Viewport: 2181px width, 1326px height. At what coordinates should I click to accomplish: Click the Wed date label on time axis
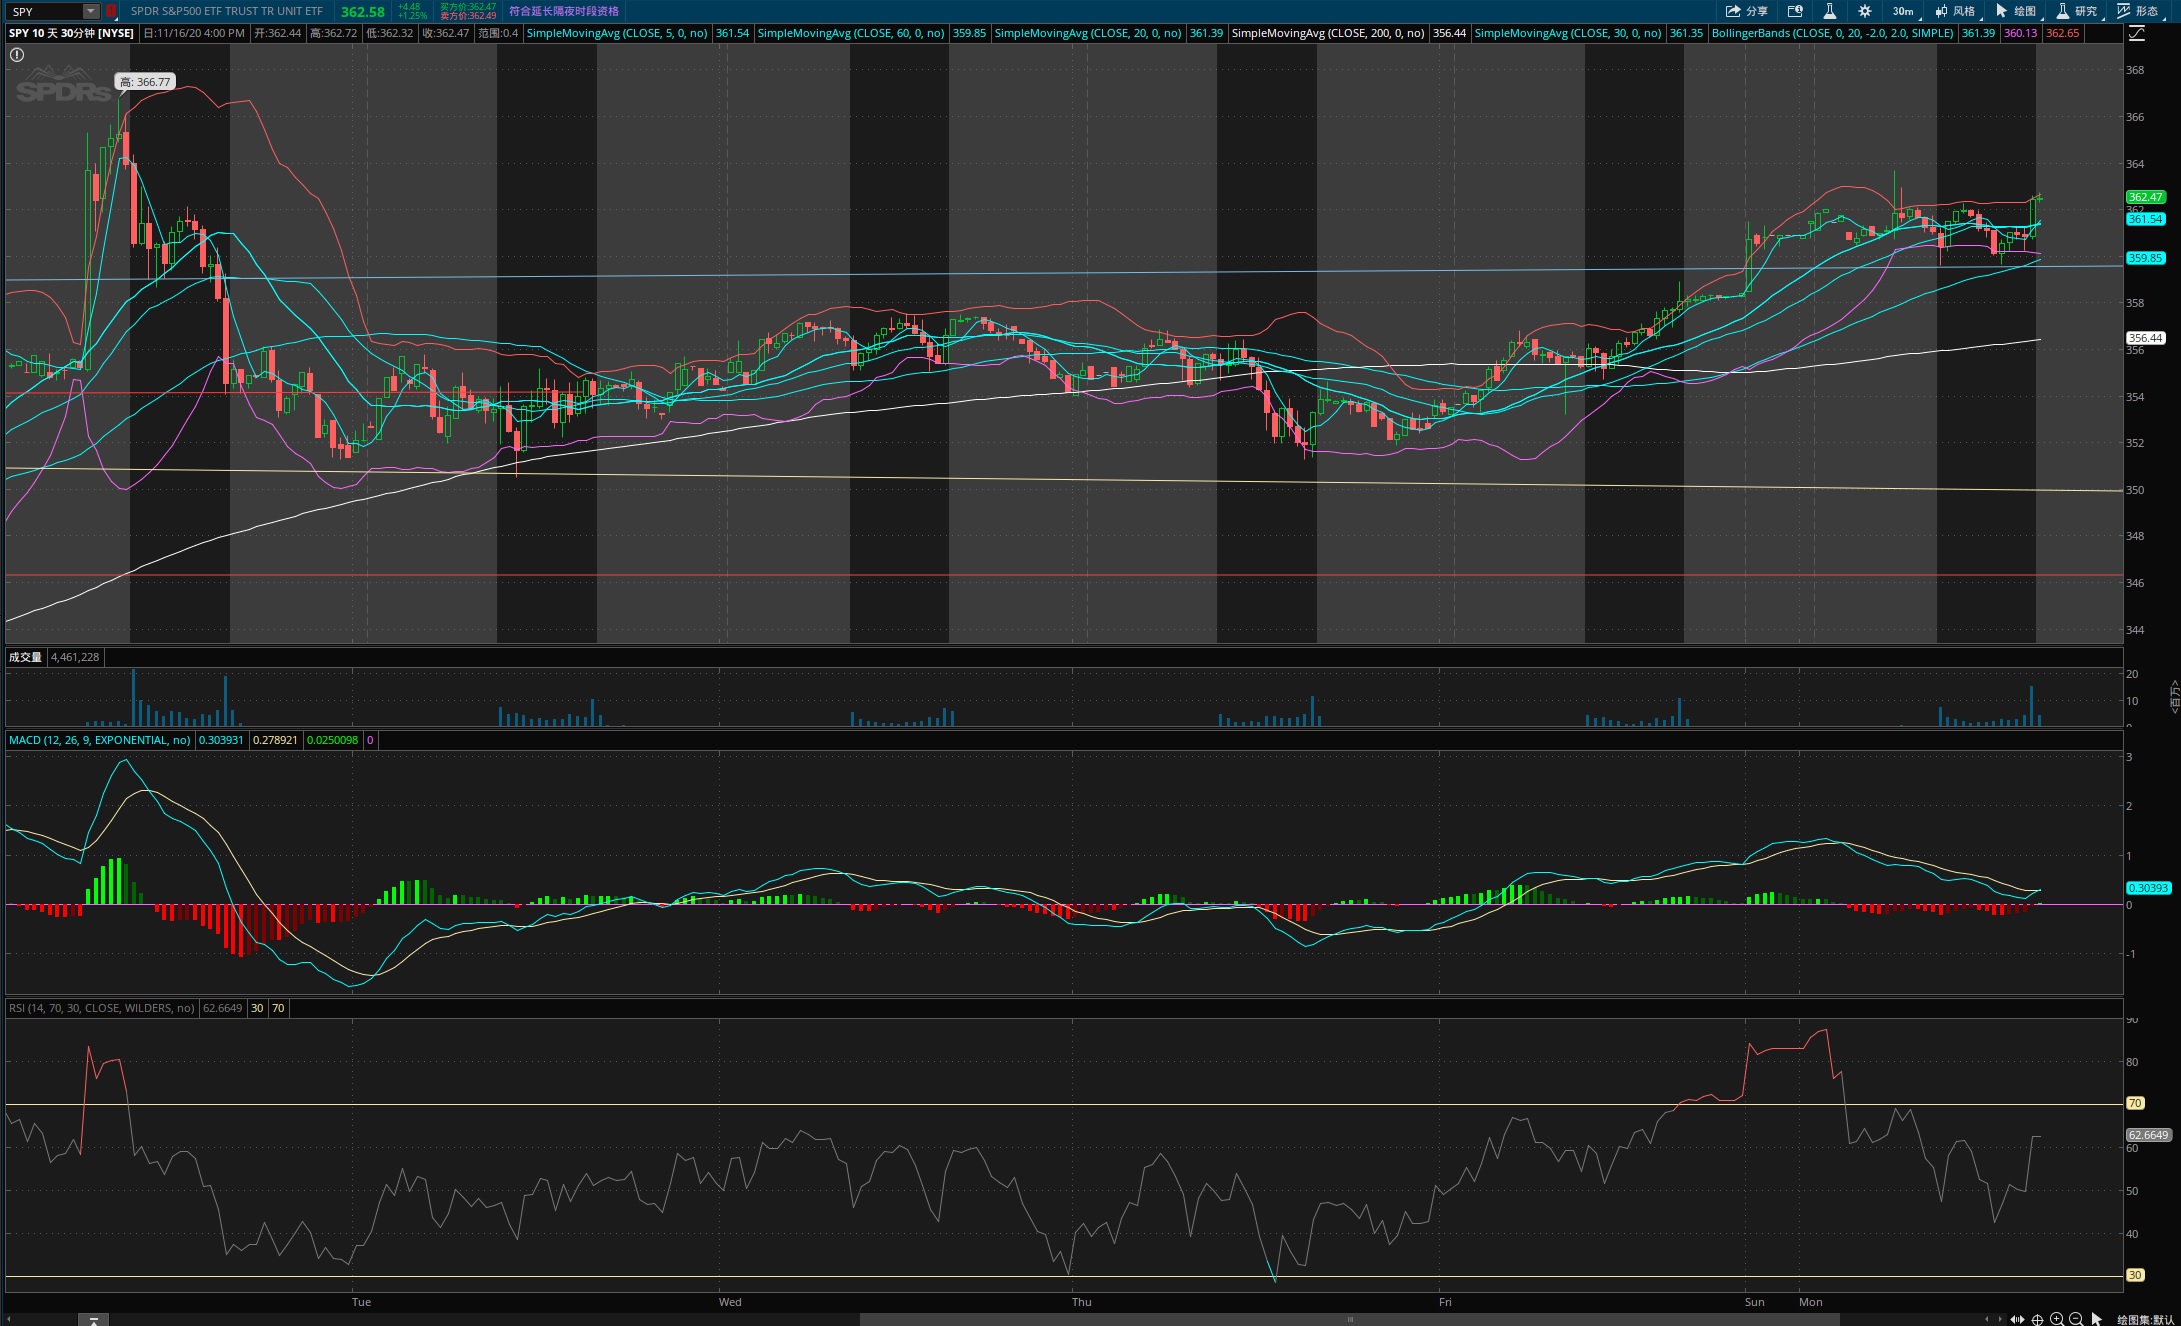730,1302
